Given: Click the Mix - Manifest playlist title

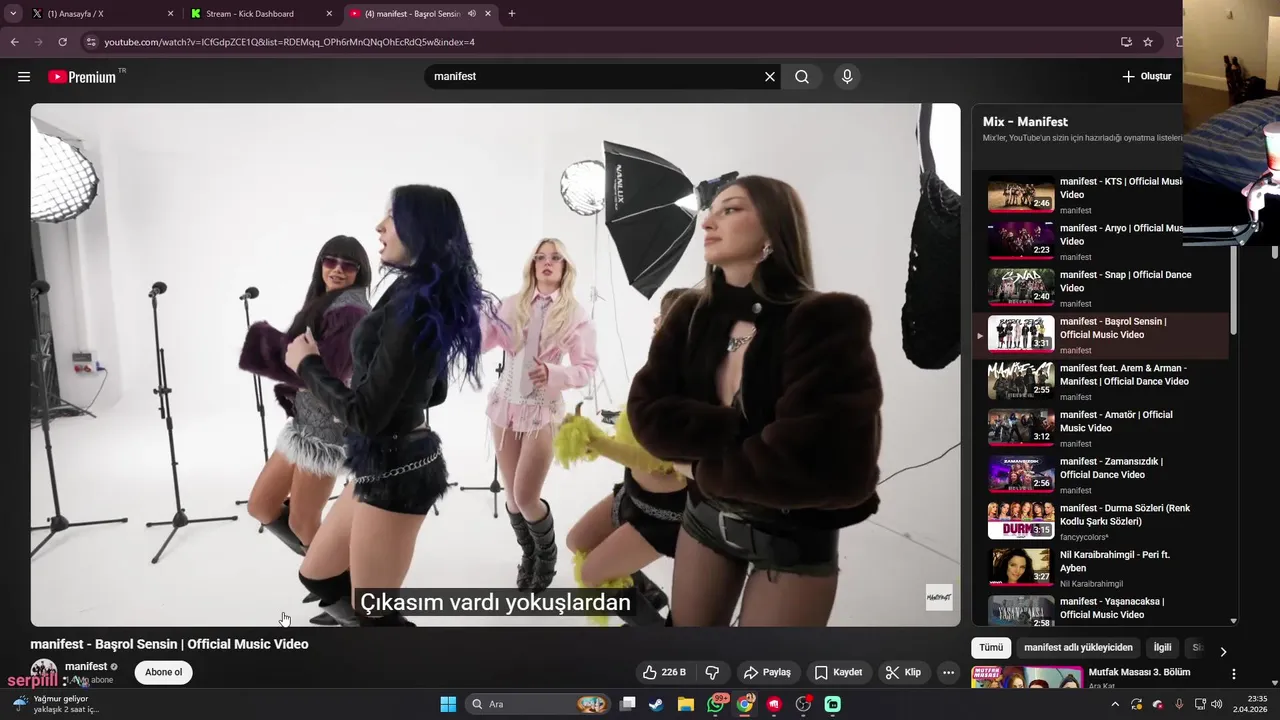Looking at the screenshot, I should 1025,121.
